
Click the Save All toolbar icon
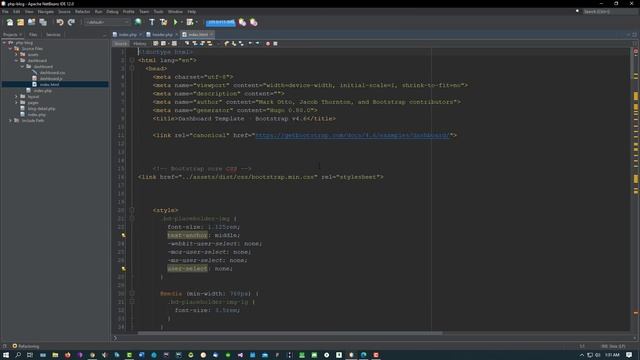click(x=43, y=22)
